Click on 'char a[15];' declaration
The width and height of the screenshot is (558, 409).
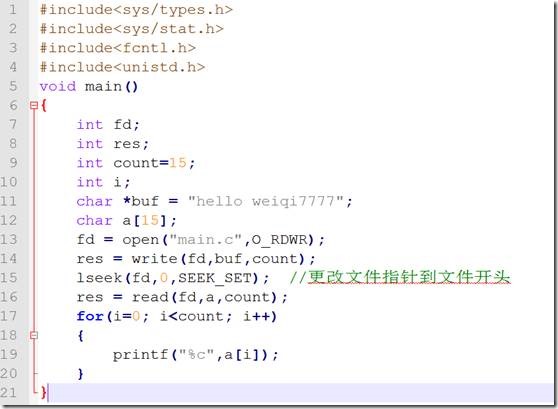click(126, 220)
